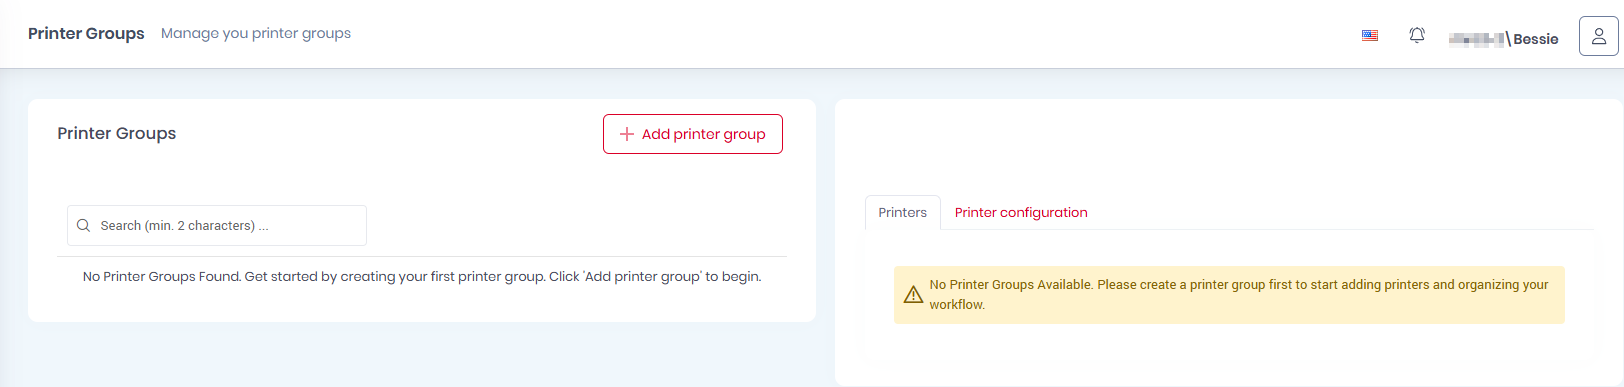Open the US flag language selector

1370,35
